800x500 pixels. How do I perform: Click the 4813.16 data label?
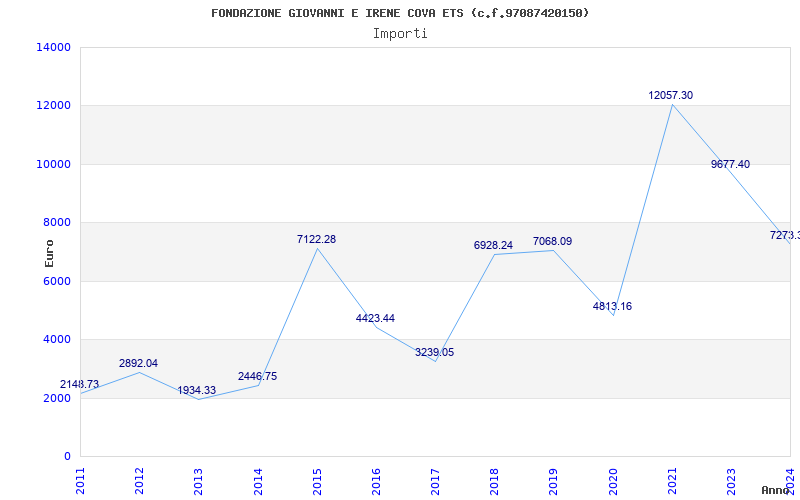click(x=612, y=307)
